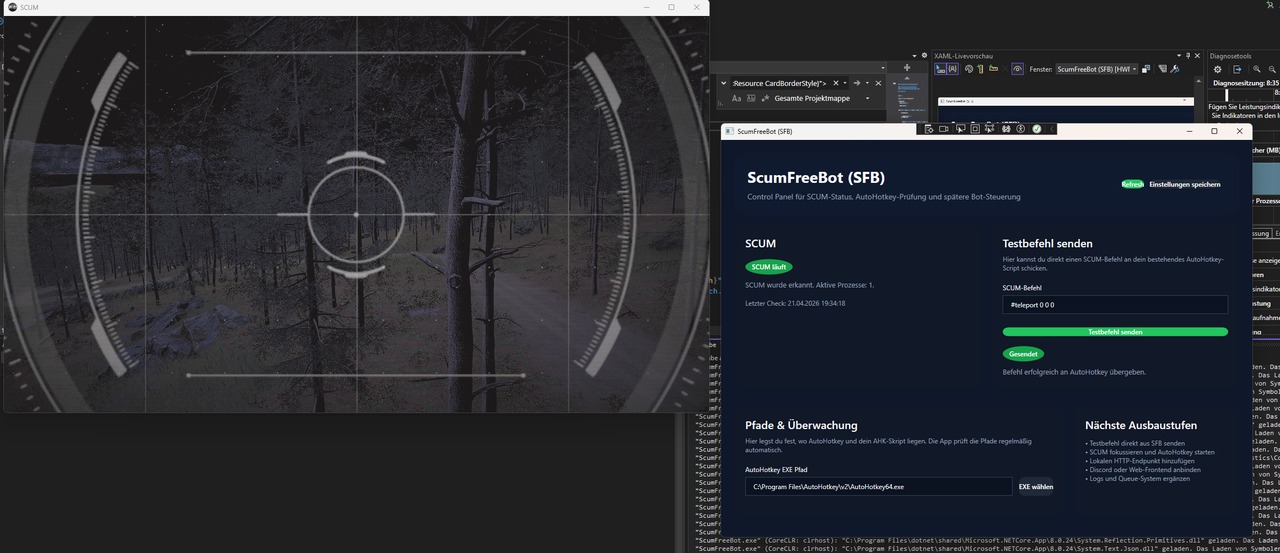Click output line mentioning System.Text.Json.dll
The image size is (1280, 553).
987,547
